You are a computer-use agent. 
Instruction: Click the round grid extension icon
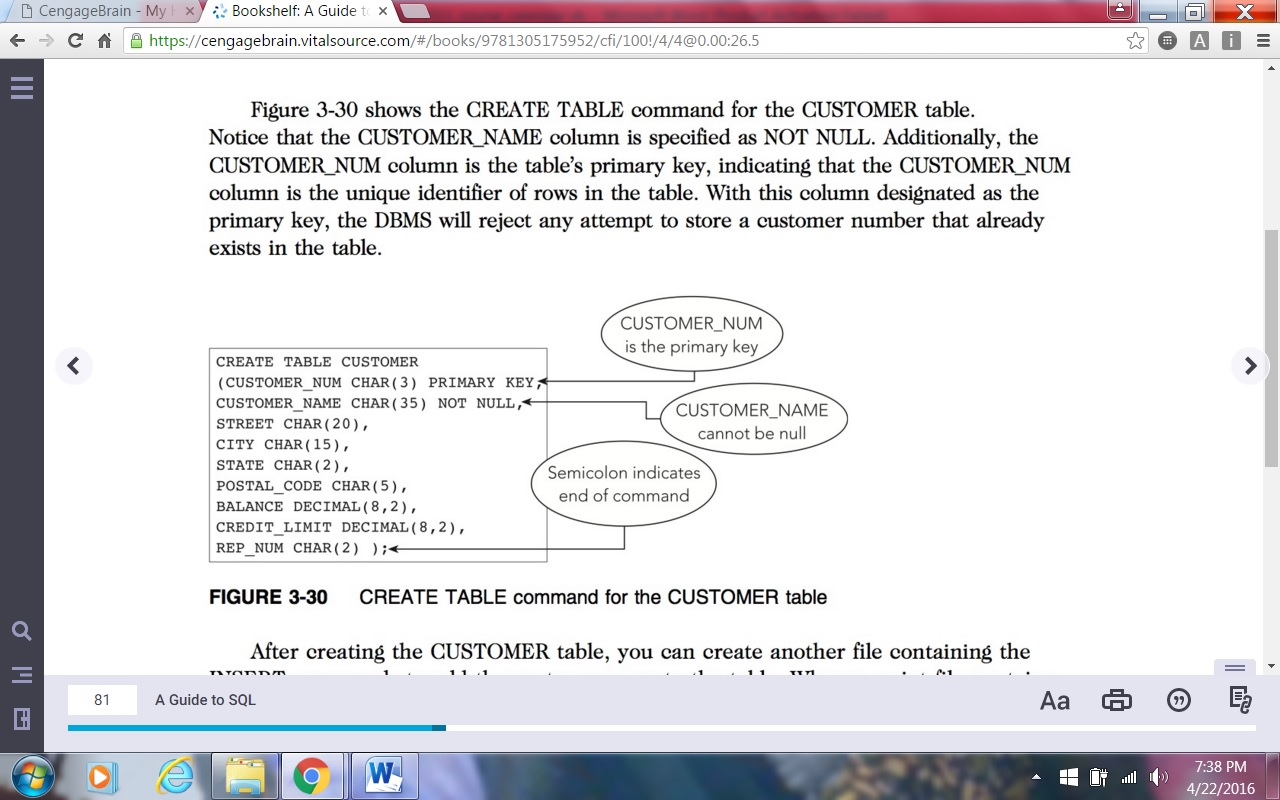pyautogui.click(x=1167, y=41)
